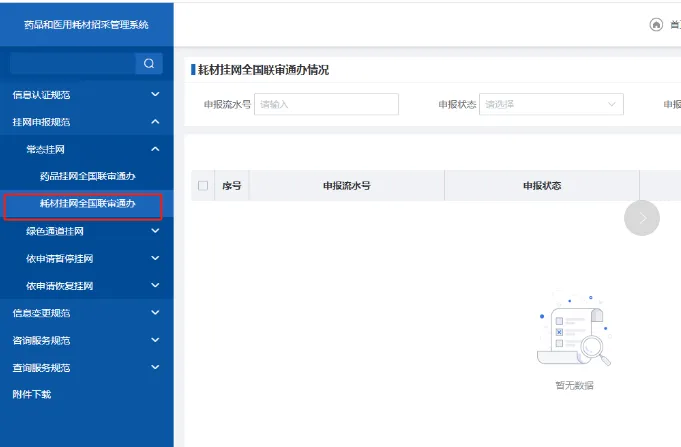Screen dimensions: 681x447
Task: Open 信息变更规范 menu
Action: 87,313
